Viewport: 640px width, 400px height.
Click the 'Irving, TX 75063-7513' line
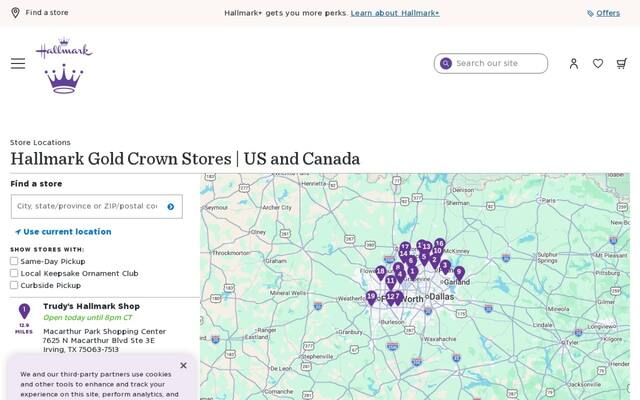pos(81,349)
